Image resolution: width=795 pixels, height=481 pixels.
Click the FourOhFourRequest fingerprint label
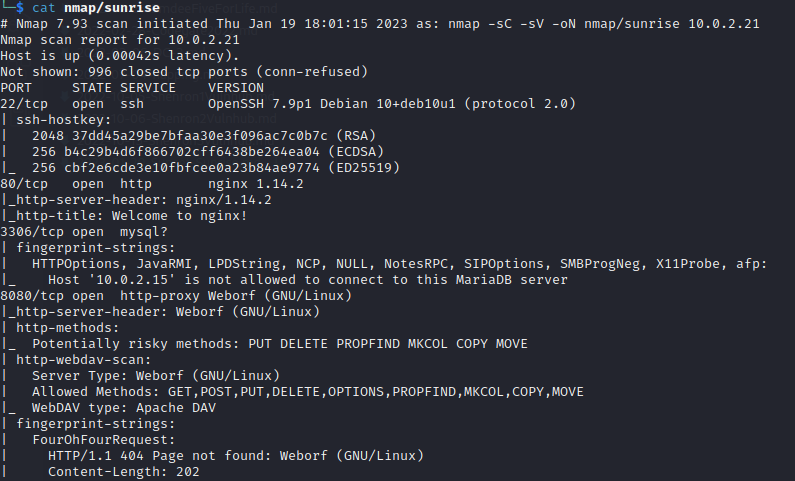click(104, 440)
